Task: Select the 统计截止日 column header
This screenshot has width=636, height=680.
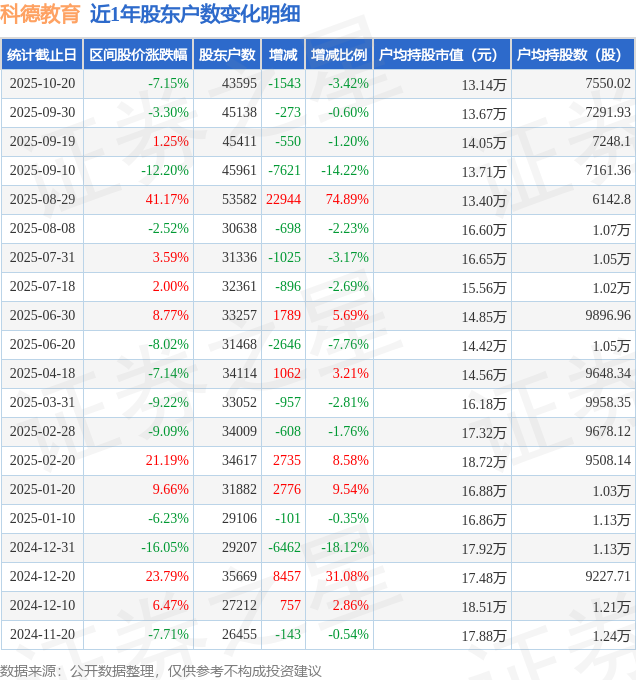Action: [x=41, y=55]
